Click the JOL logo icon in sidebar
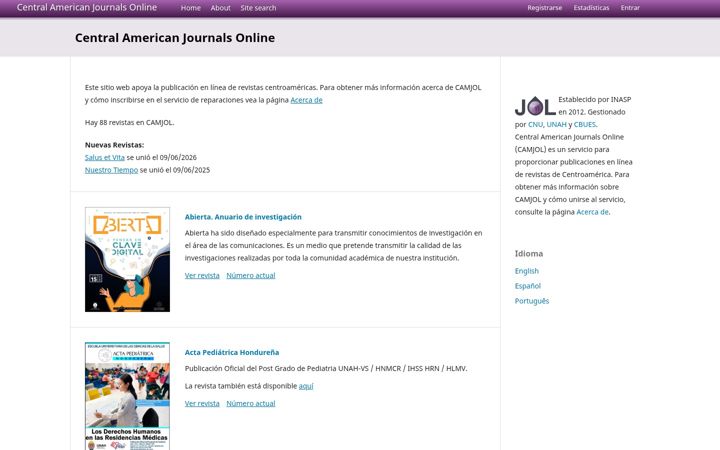The width and height of the screenshot is (720, 450). [535, 106]
